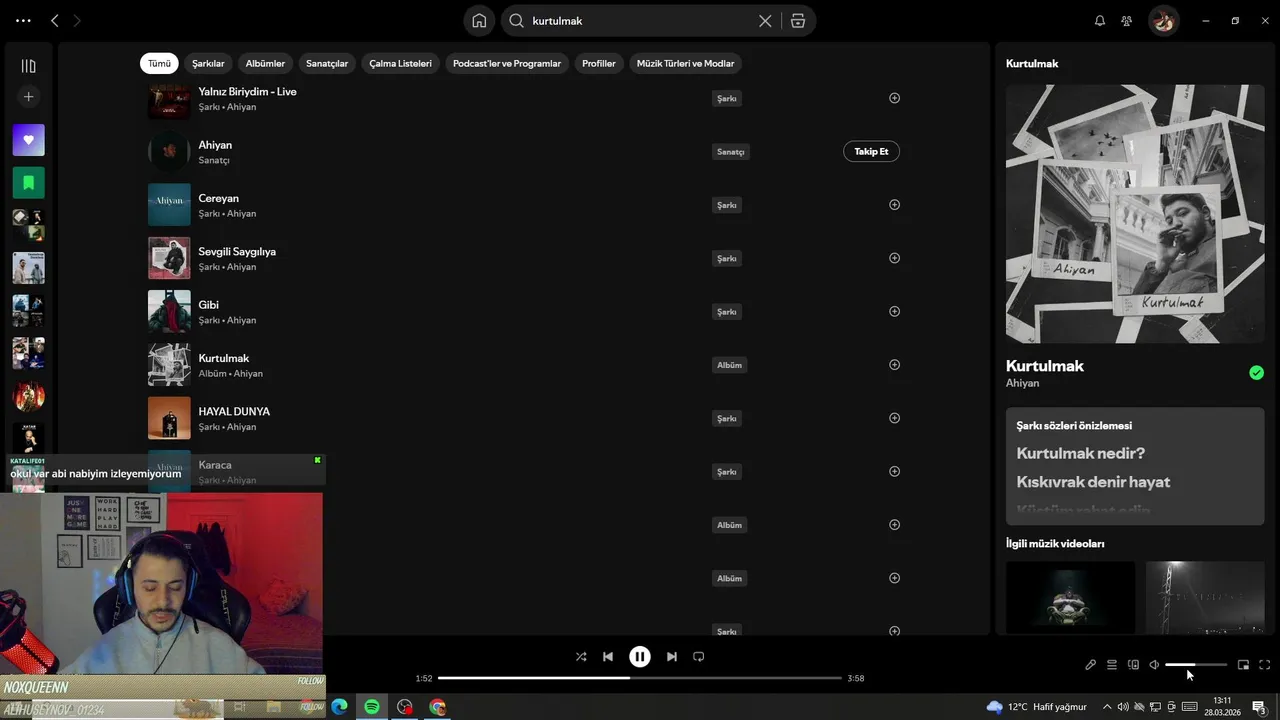Select the Albümler filter tab
Screen dimensions: 1280x720
tap(265, 63)
